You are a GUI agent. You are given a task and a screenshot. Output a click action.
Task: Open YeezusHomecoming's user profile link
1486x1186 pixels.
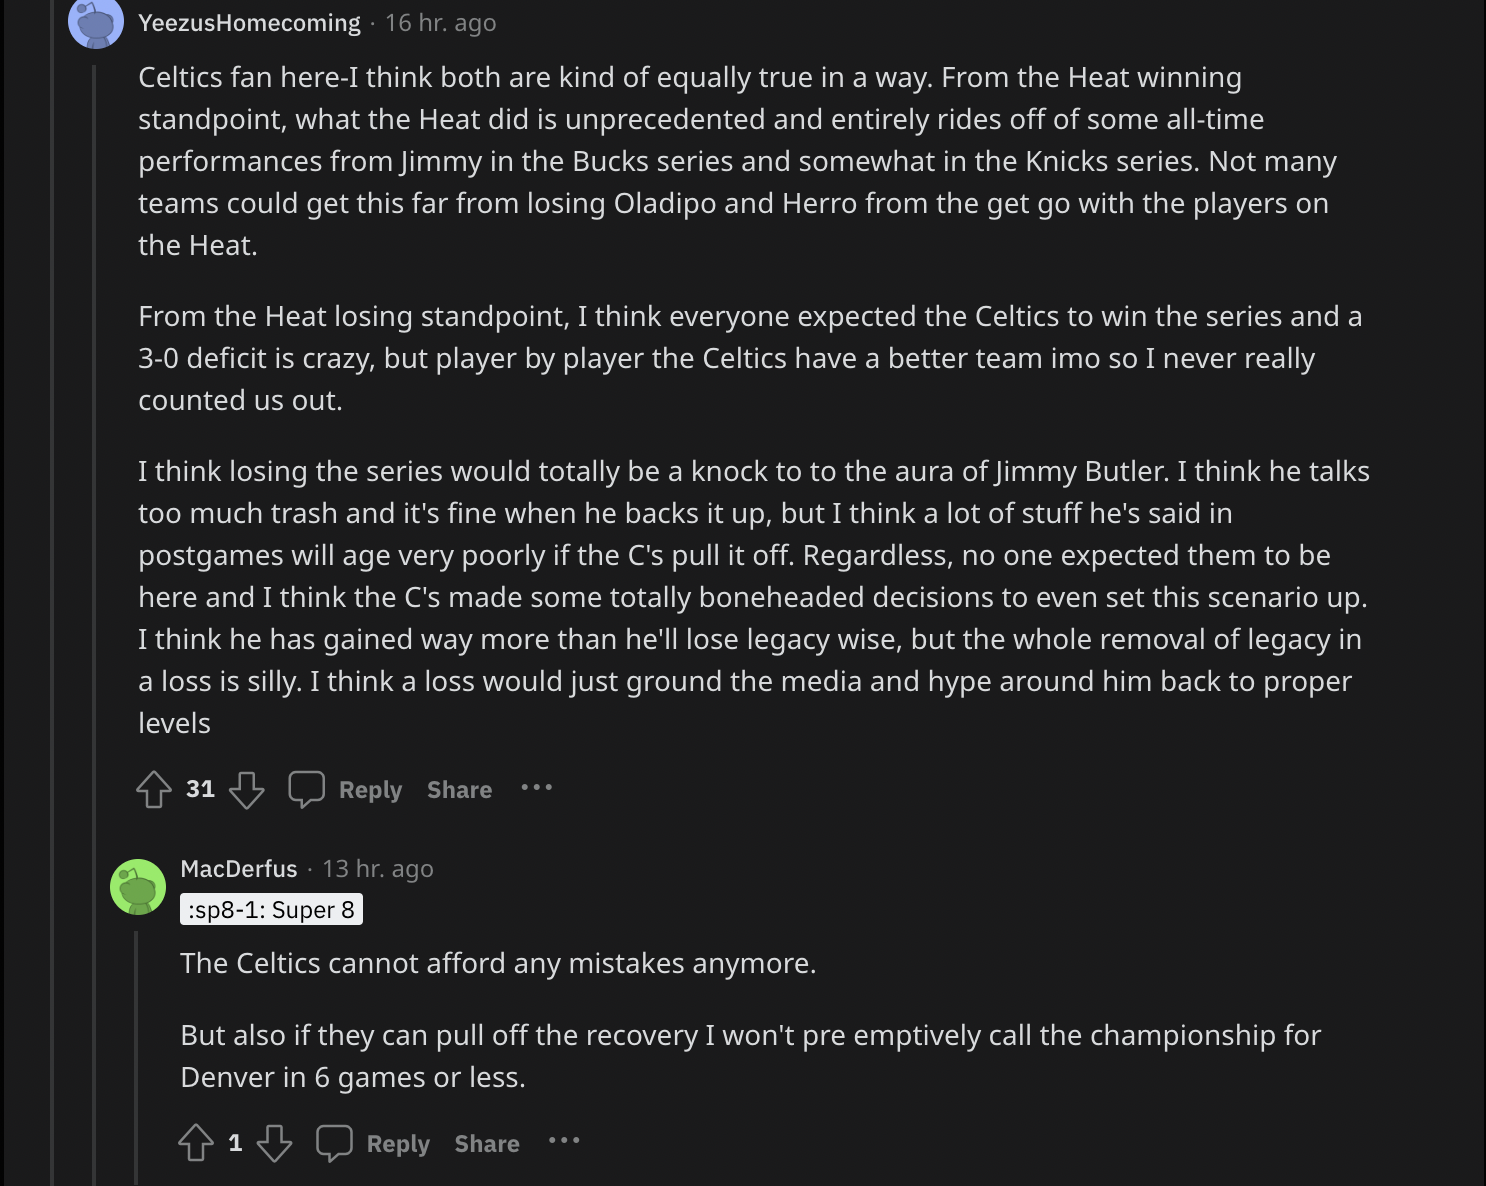249,23
